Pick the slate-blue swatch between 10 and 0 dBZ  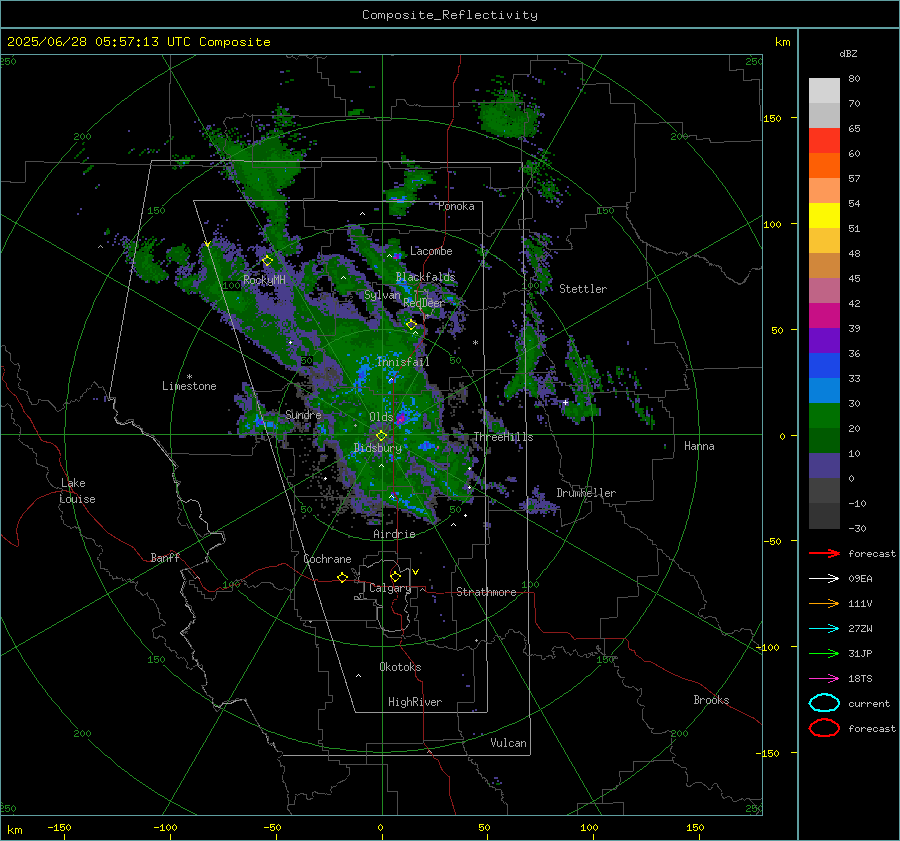[824, 465]
